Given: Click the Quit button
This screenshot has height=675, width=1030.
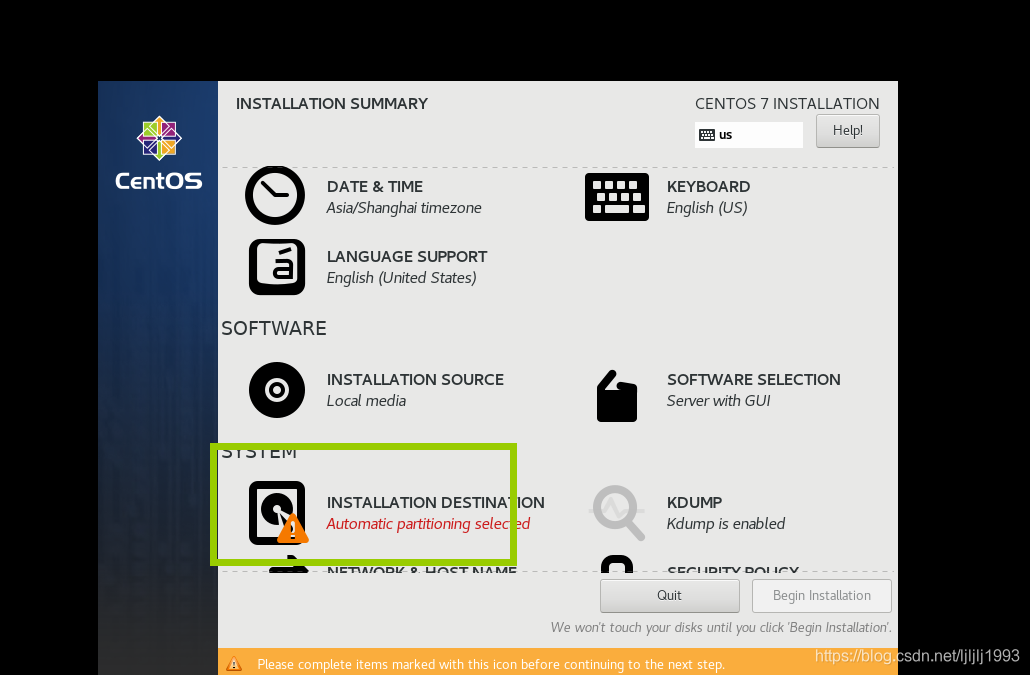Looking at the screenshot, I should click(x=669, y=596).
